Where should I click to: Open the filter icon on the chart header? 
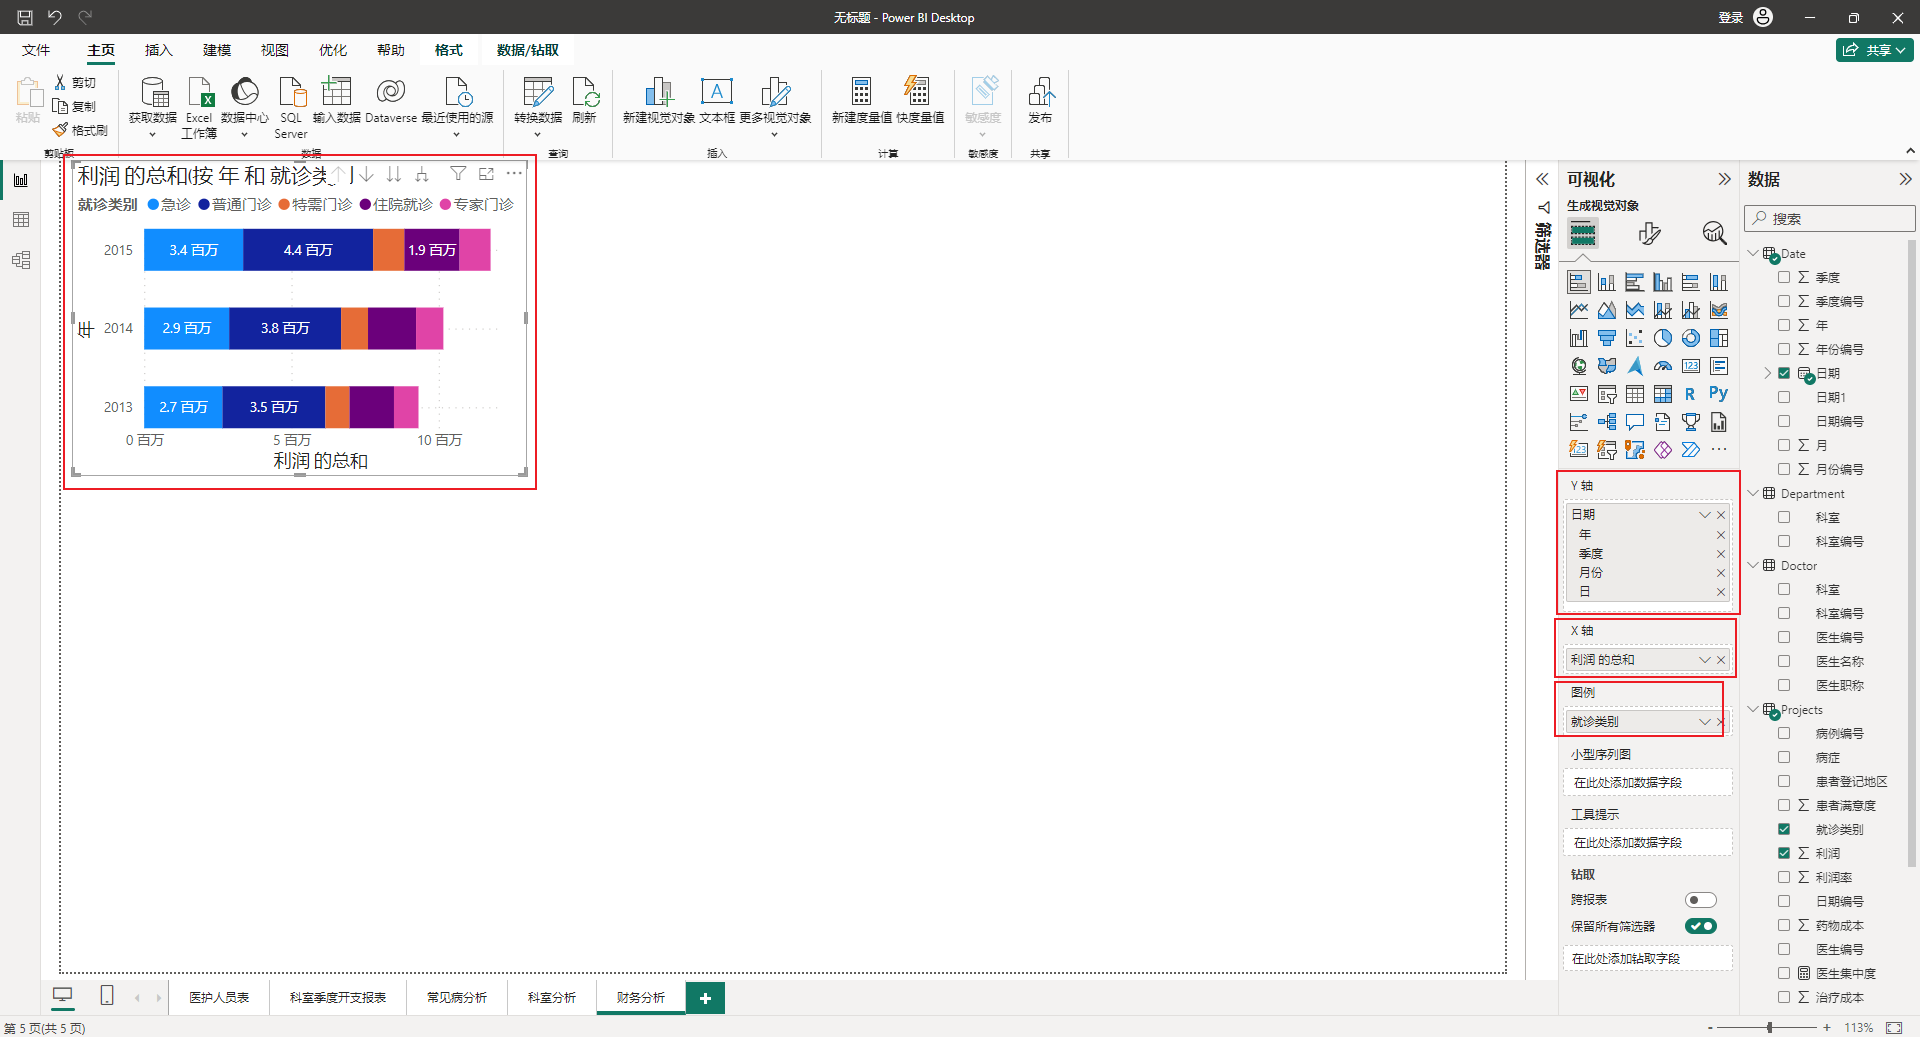tap(458, 174)
